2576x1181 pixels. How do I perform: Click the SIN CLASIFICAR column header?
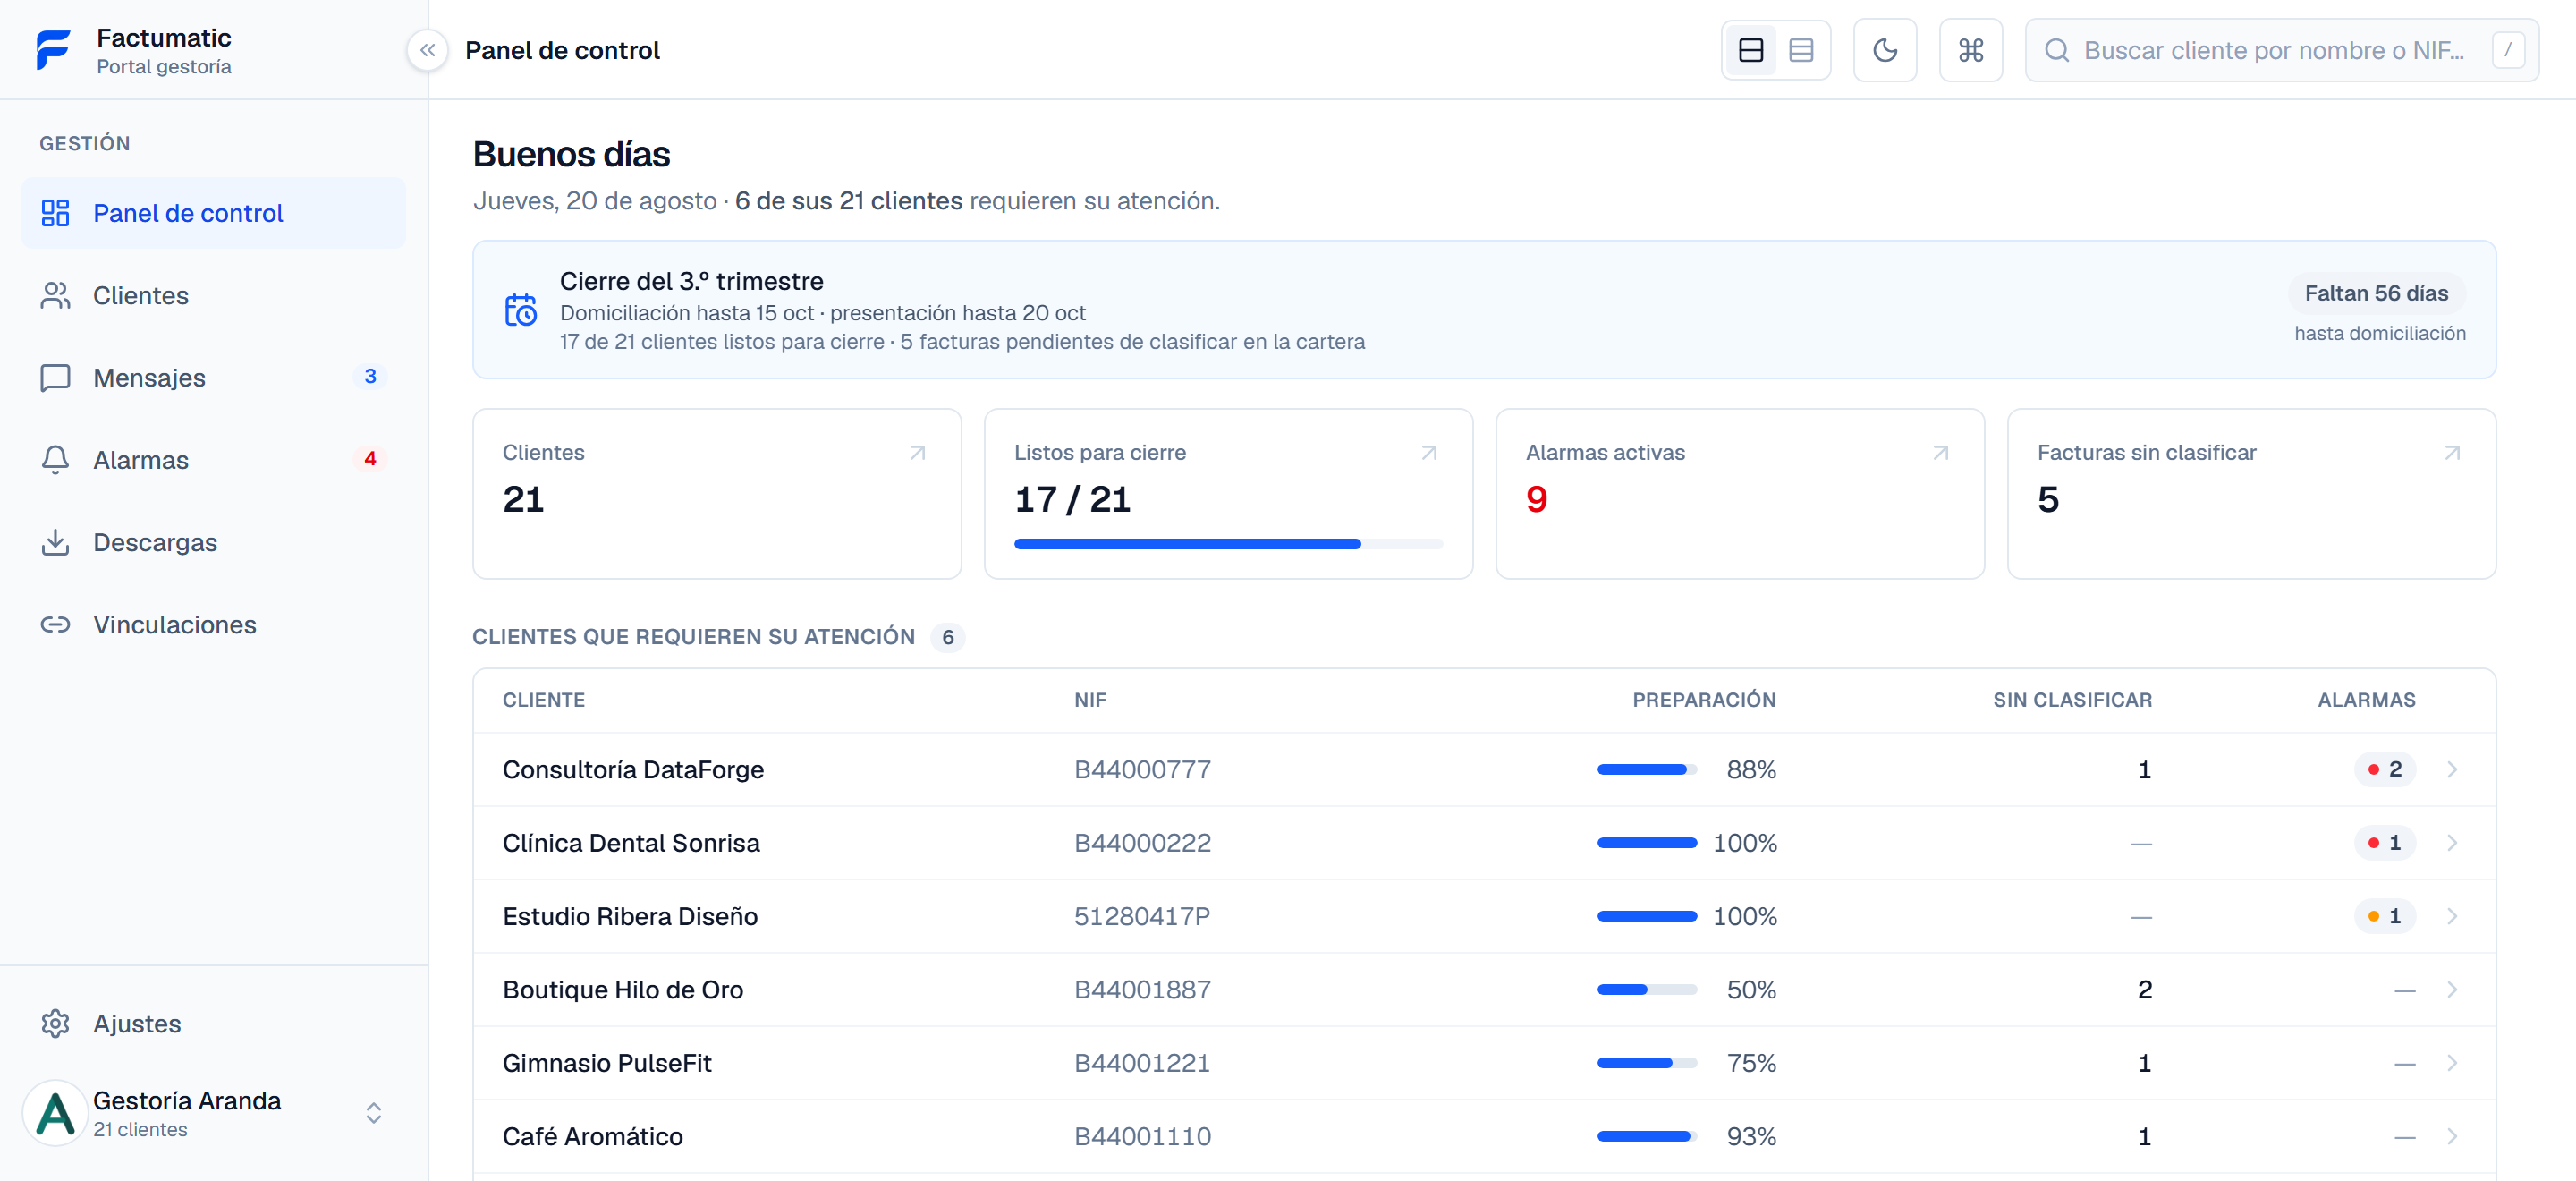tap(2072, 700)
